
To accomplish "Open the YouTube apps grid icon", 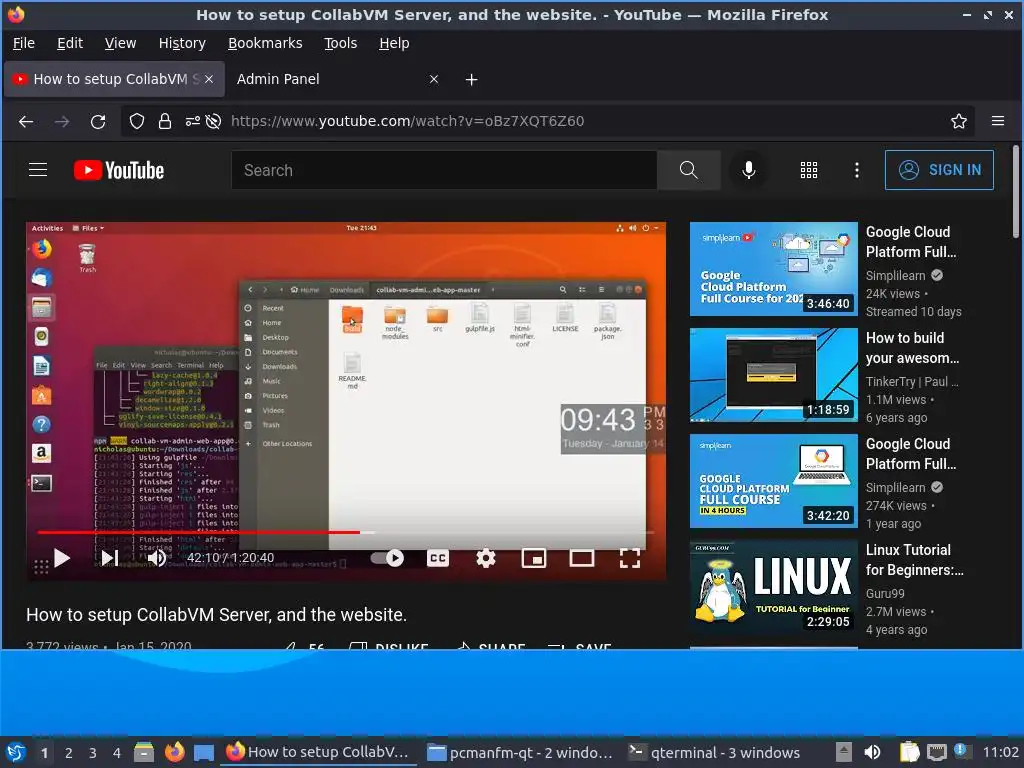I will [x=808, y=170].
